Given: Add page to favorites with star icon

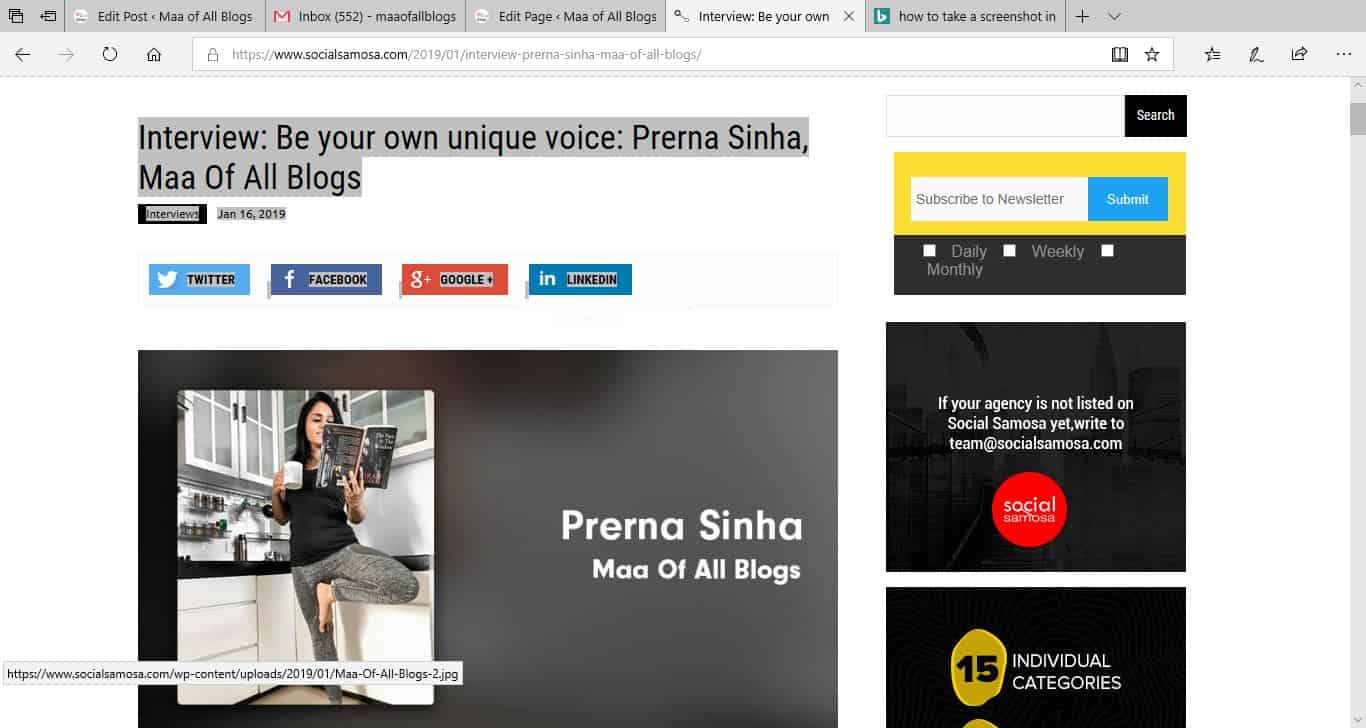Looking at the screenshot, I should coord(1152,55).
